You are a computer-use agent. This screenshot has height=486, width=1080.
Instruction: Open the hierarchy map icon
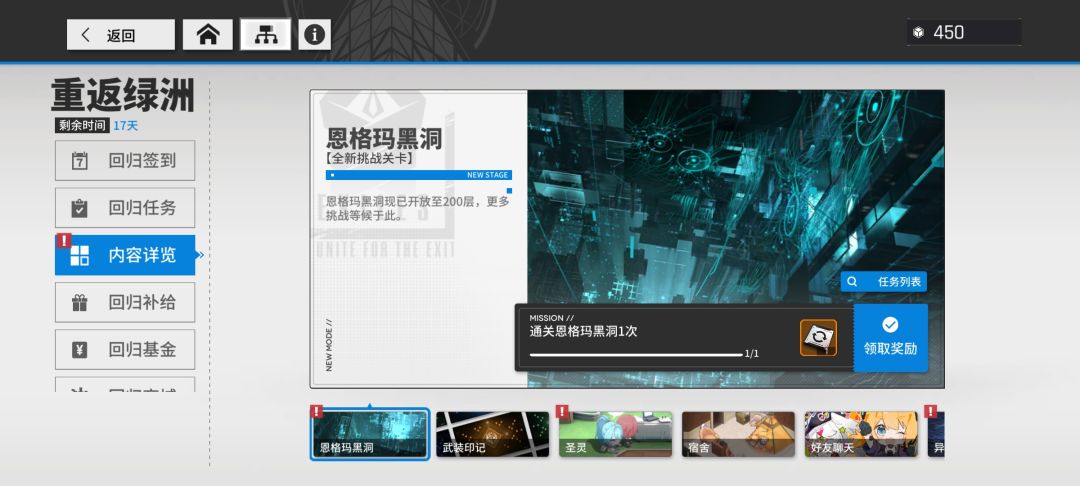click(266, 34)
